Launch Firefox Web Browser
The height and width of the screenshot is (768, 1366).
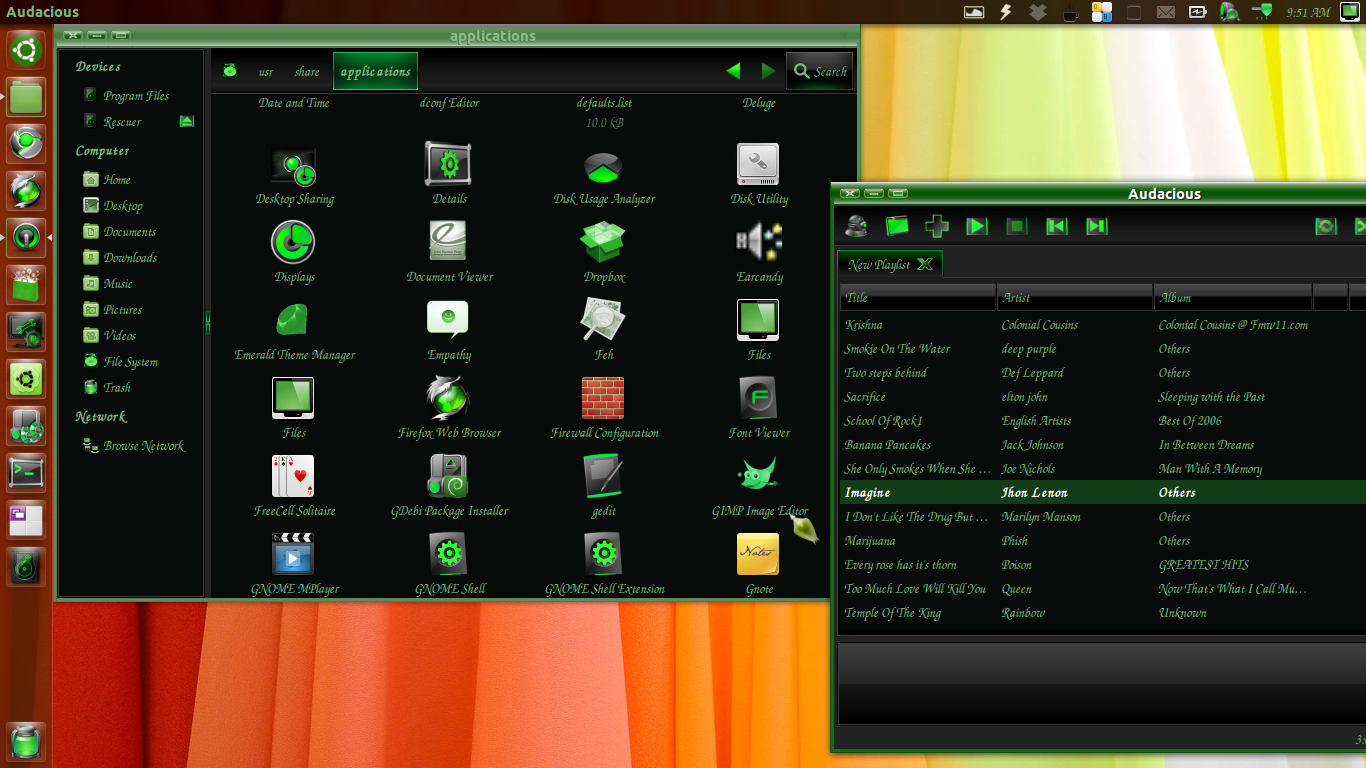pyautogui.click(x=448, y=398)
